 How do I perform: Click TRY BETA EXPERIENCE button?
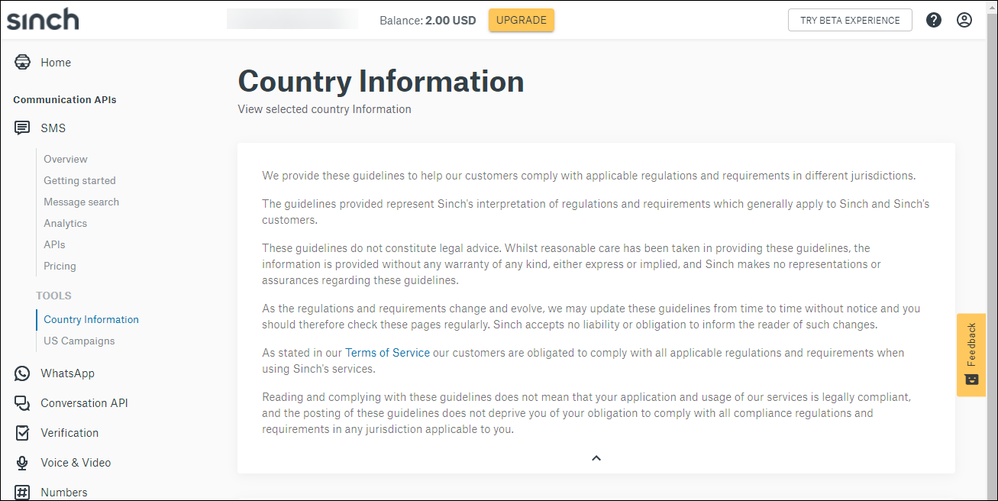850,20
